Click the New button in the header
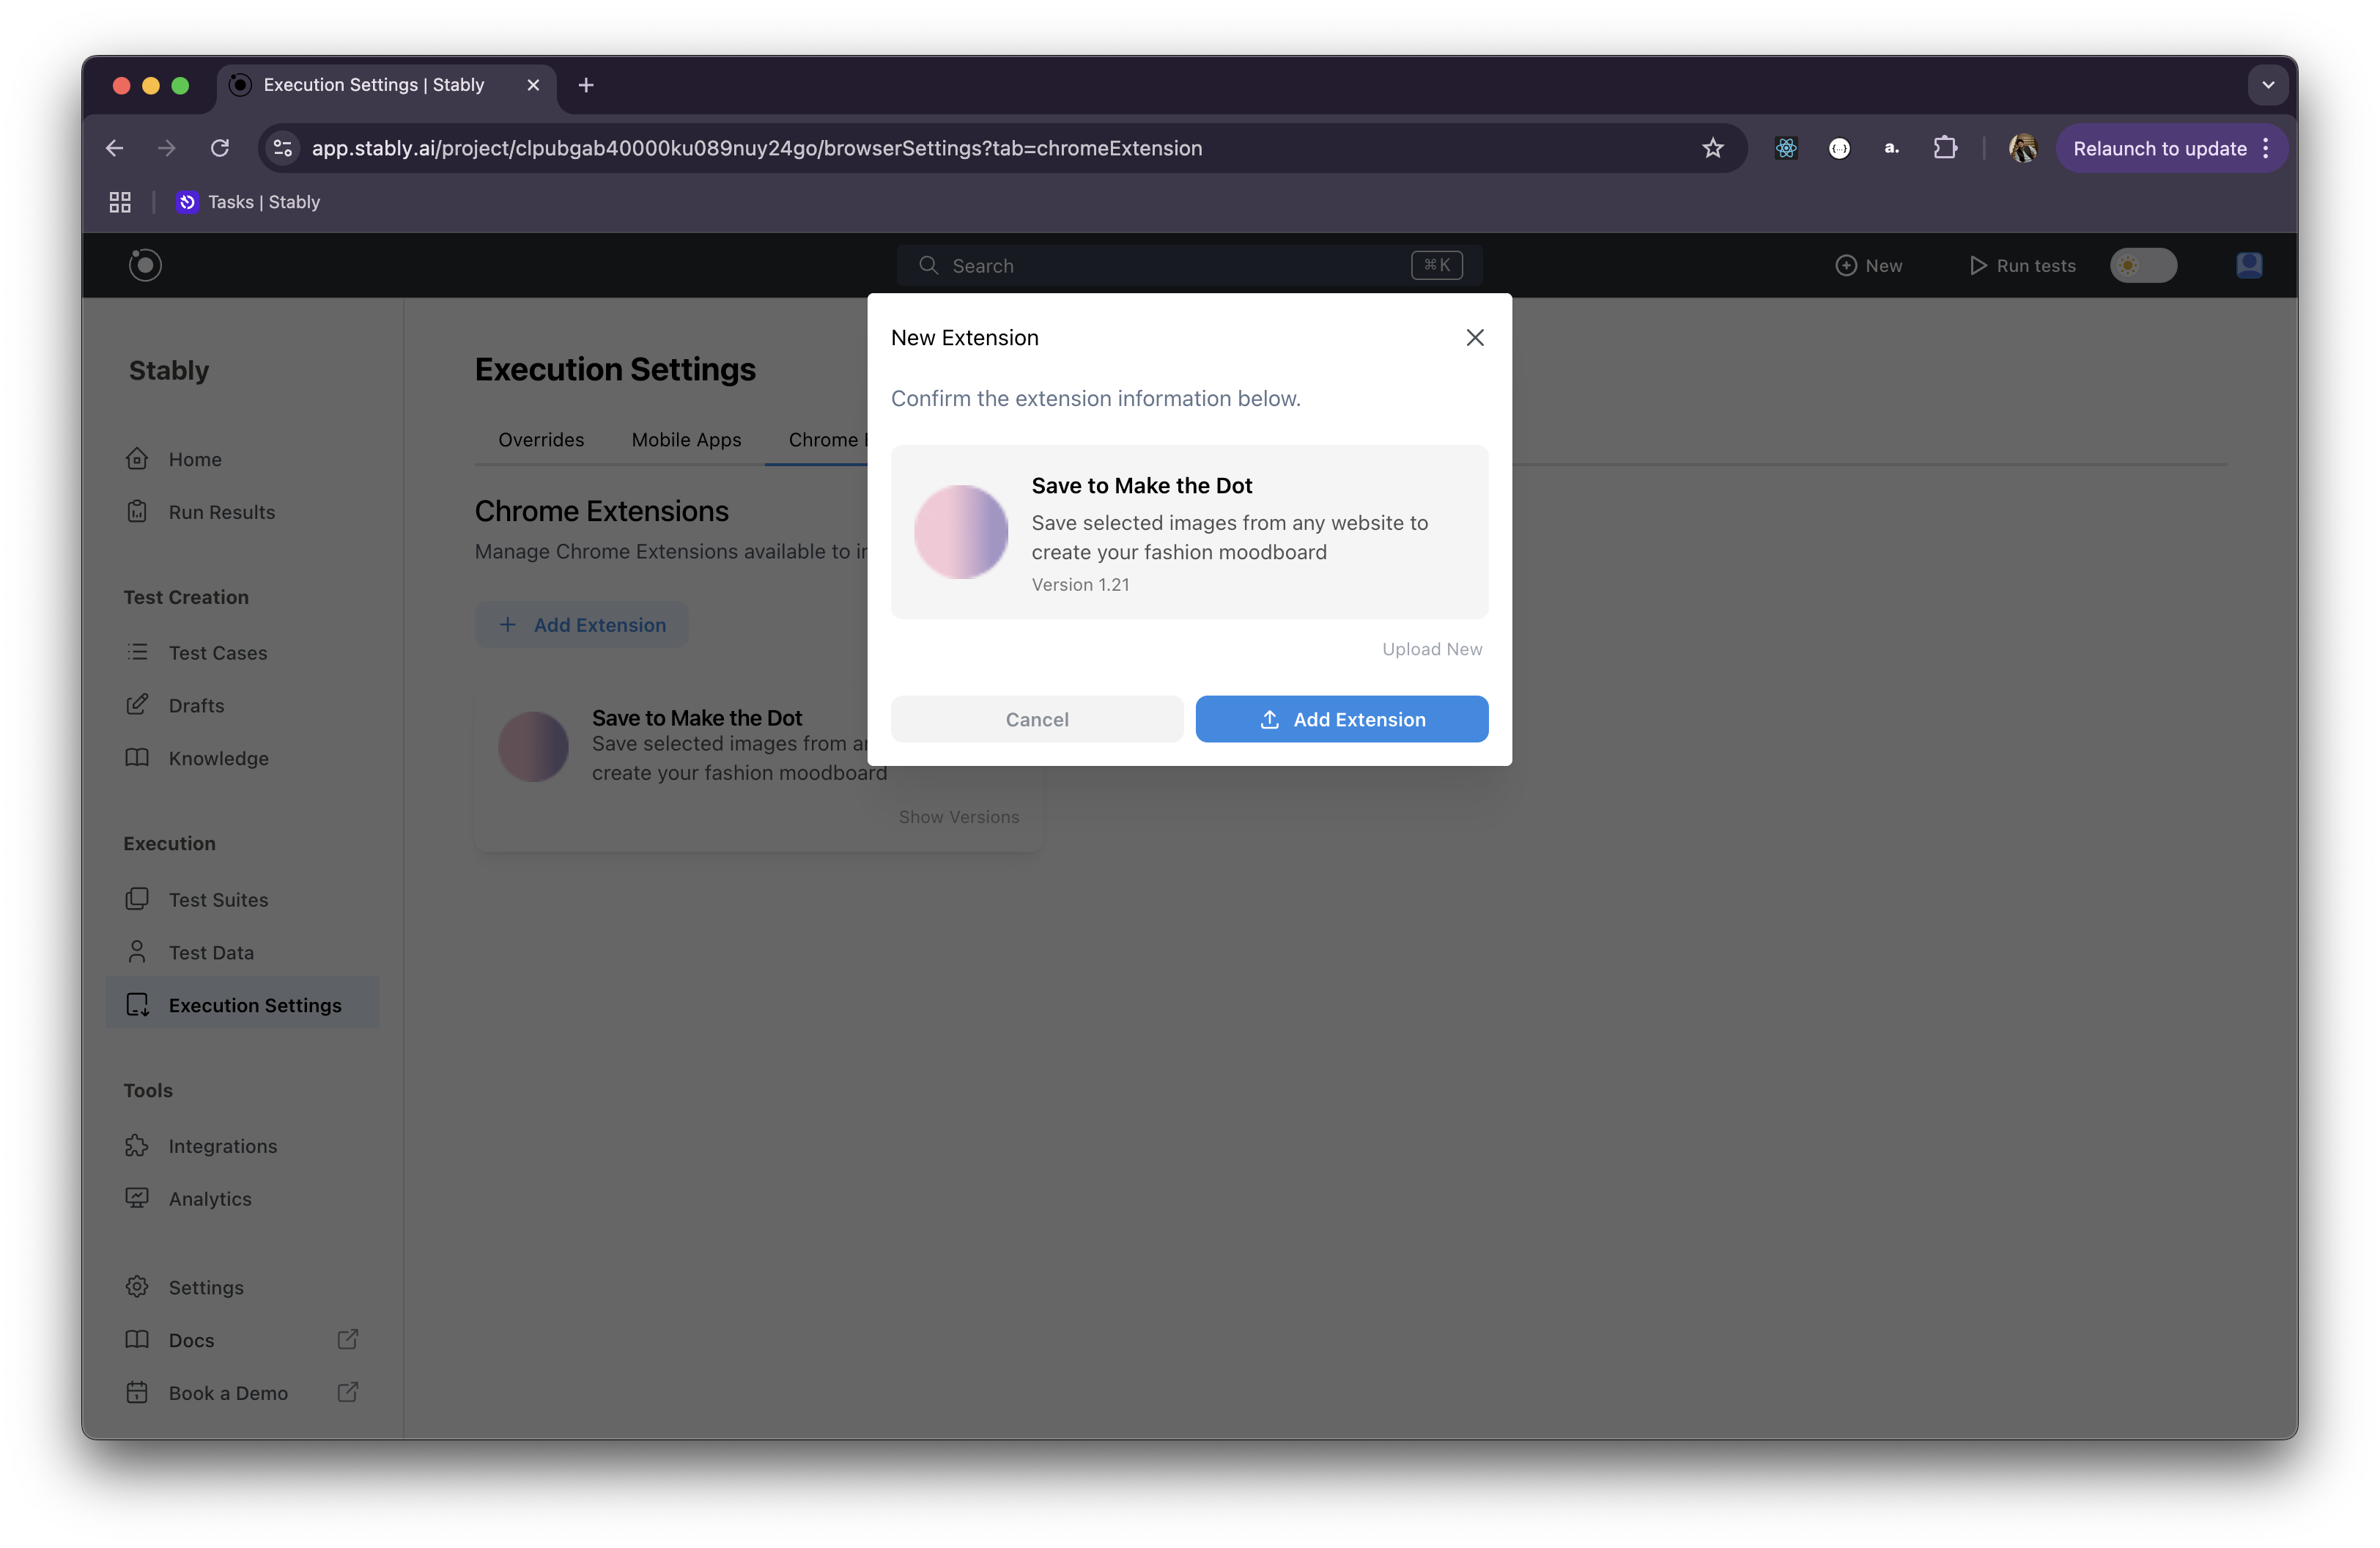This screenshot has height=1548, width=2380. pos(1868,266)
